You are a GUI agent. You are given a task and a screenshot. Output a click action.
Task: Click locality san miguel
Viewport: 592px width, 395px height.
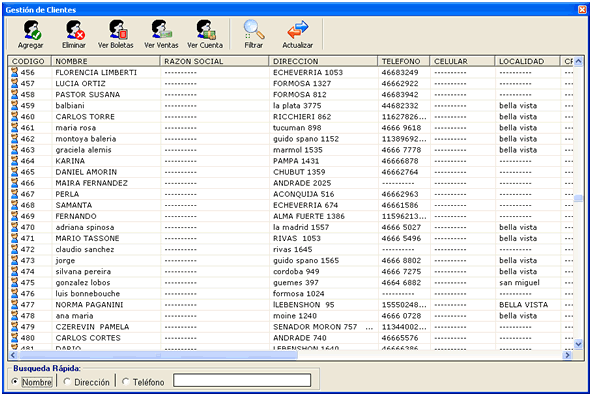[520, 282]
